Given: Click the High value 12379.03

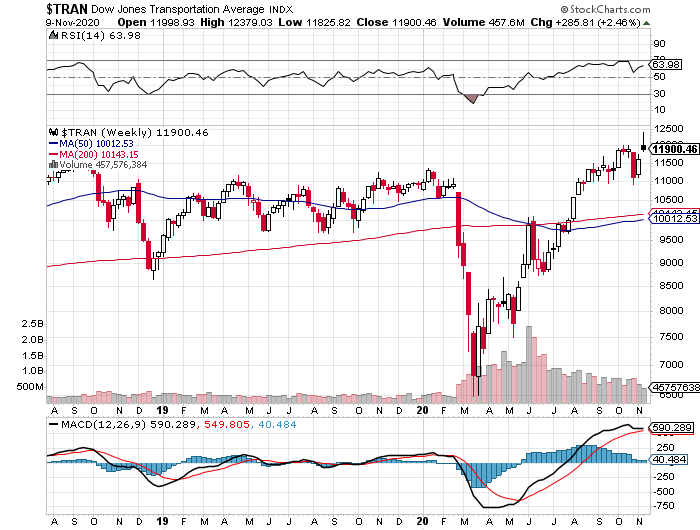Looking at the screenshot, I should pos(250,22).
